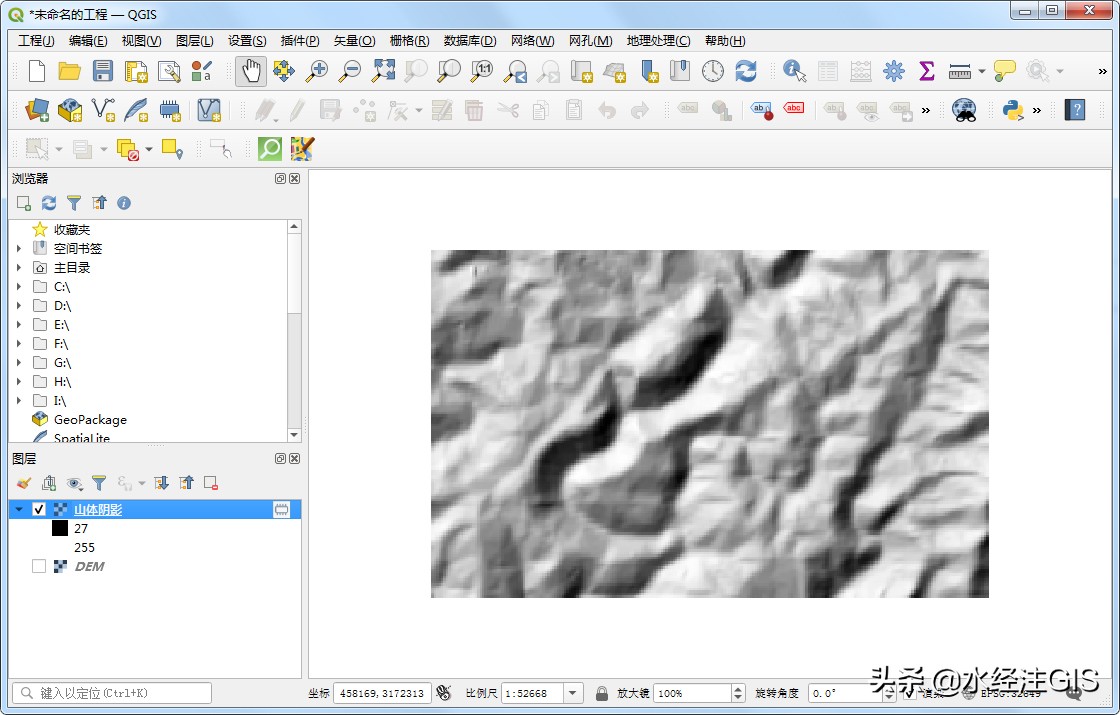Open layer styling brush in Layers panel
The height and width of the screenshot is (715, 1120).
click(x=24, y=484)
